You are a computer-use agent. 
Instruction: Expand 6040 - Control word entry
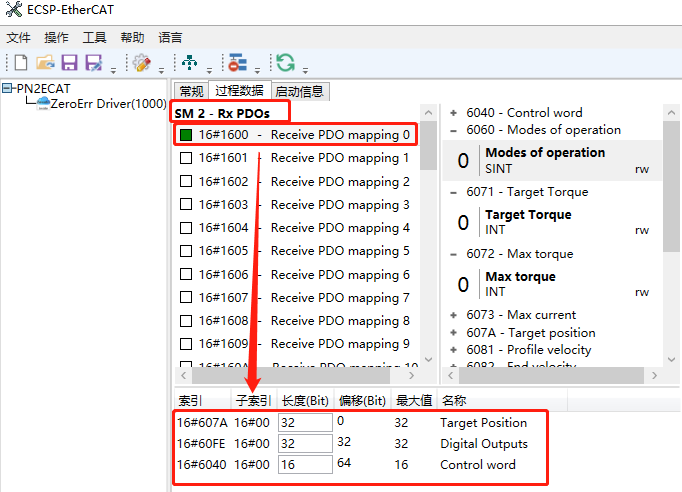coord(454,113)
